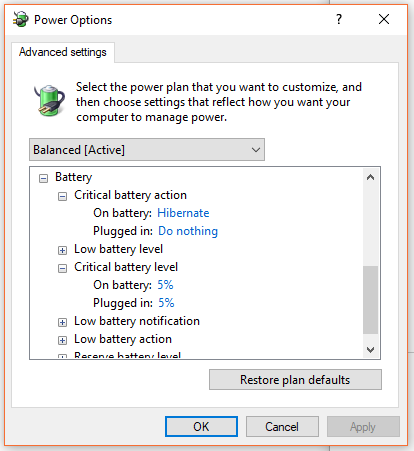Open the question mark help button

(x=339, y=19)
